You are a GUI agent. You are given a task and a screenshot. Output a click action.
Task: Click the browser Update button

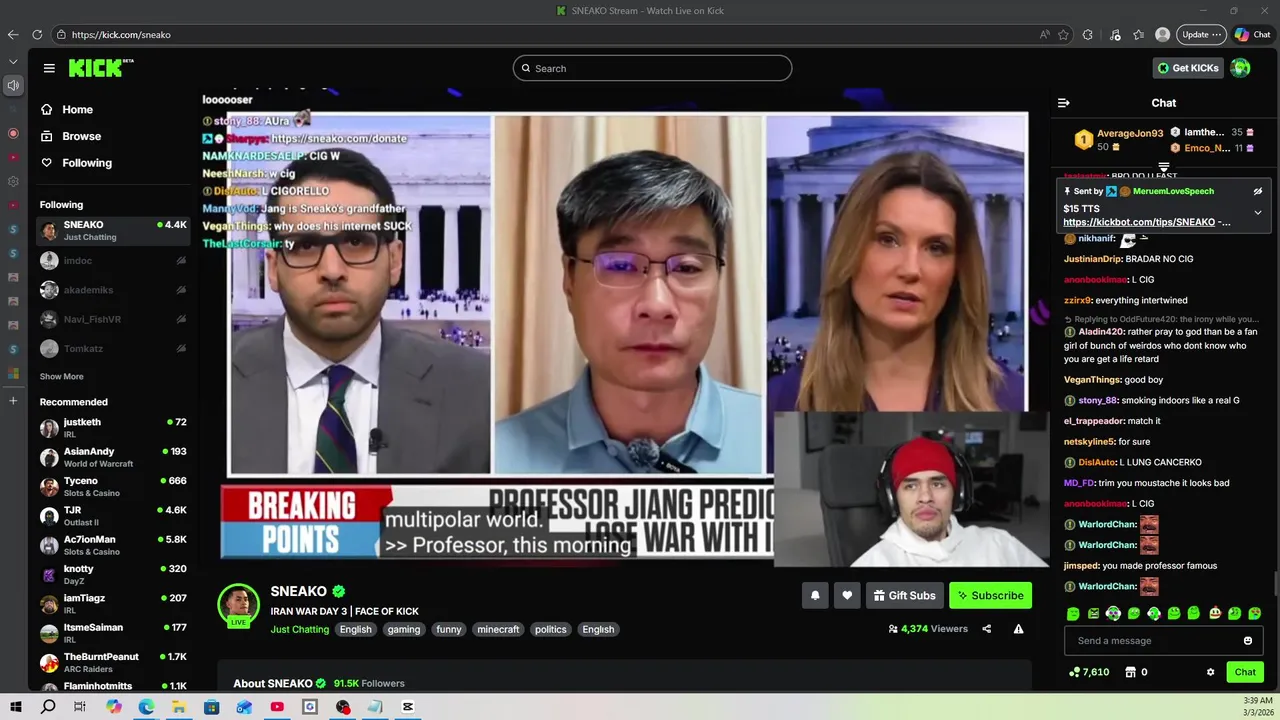coord(1201,34)
